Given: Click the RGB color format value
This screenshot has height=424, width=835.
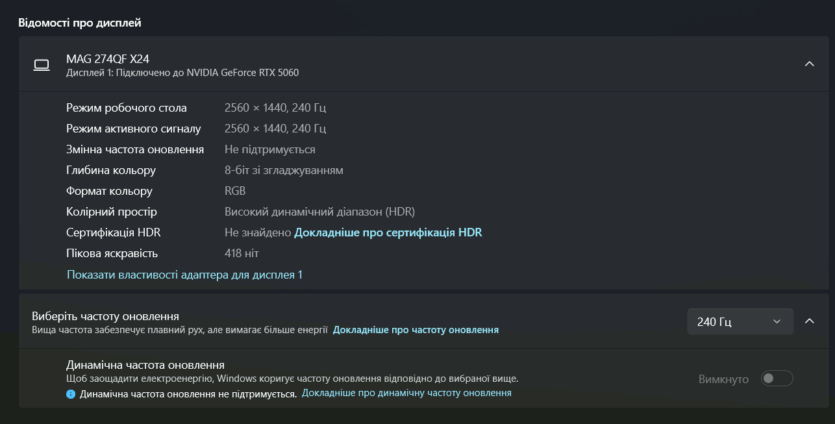Looking at the screenshot, I should [235, 190].
